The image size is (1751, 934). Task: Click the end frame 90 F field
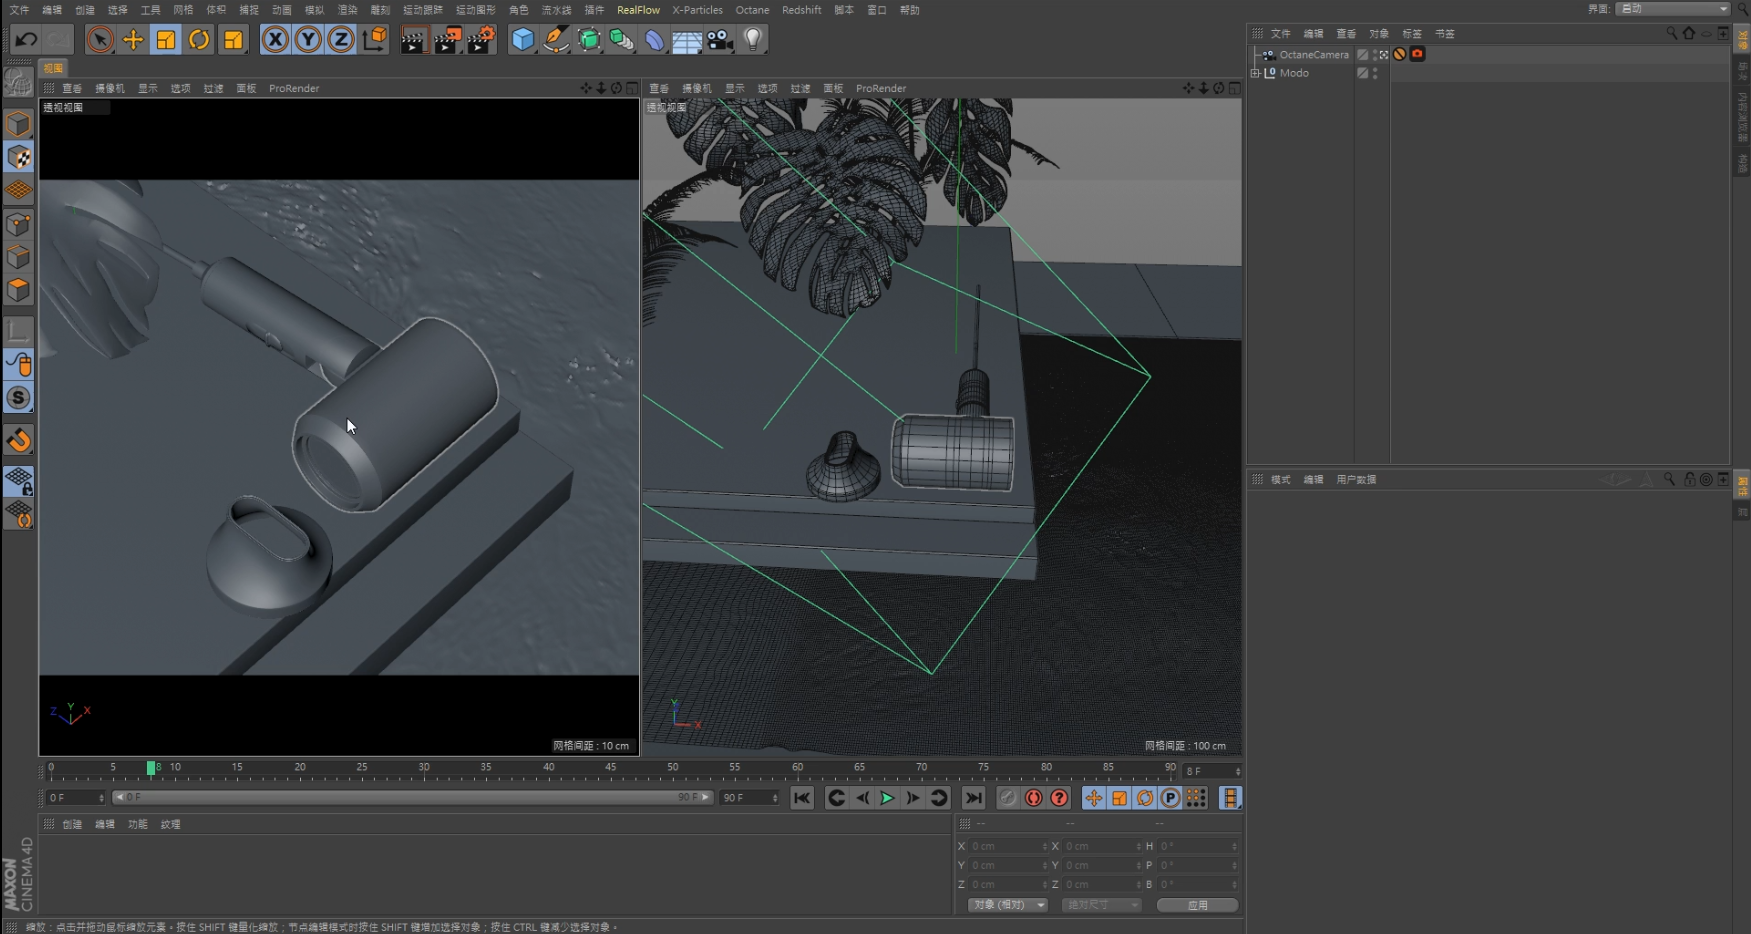pyautogui.click(x=749, y=798)
